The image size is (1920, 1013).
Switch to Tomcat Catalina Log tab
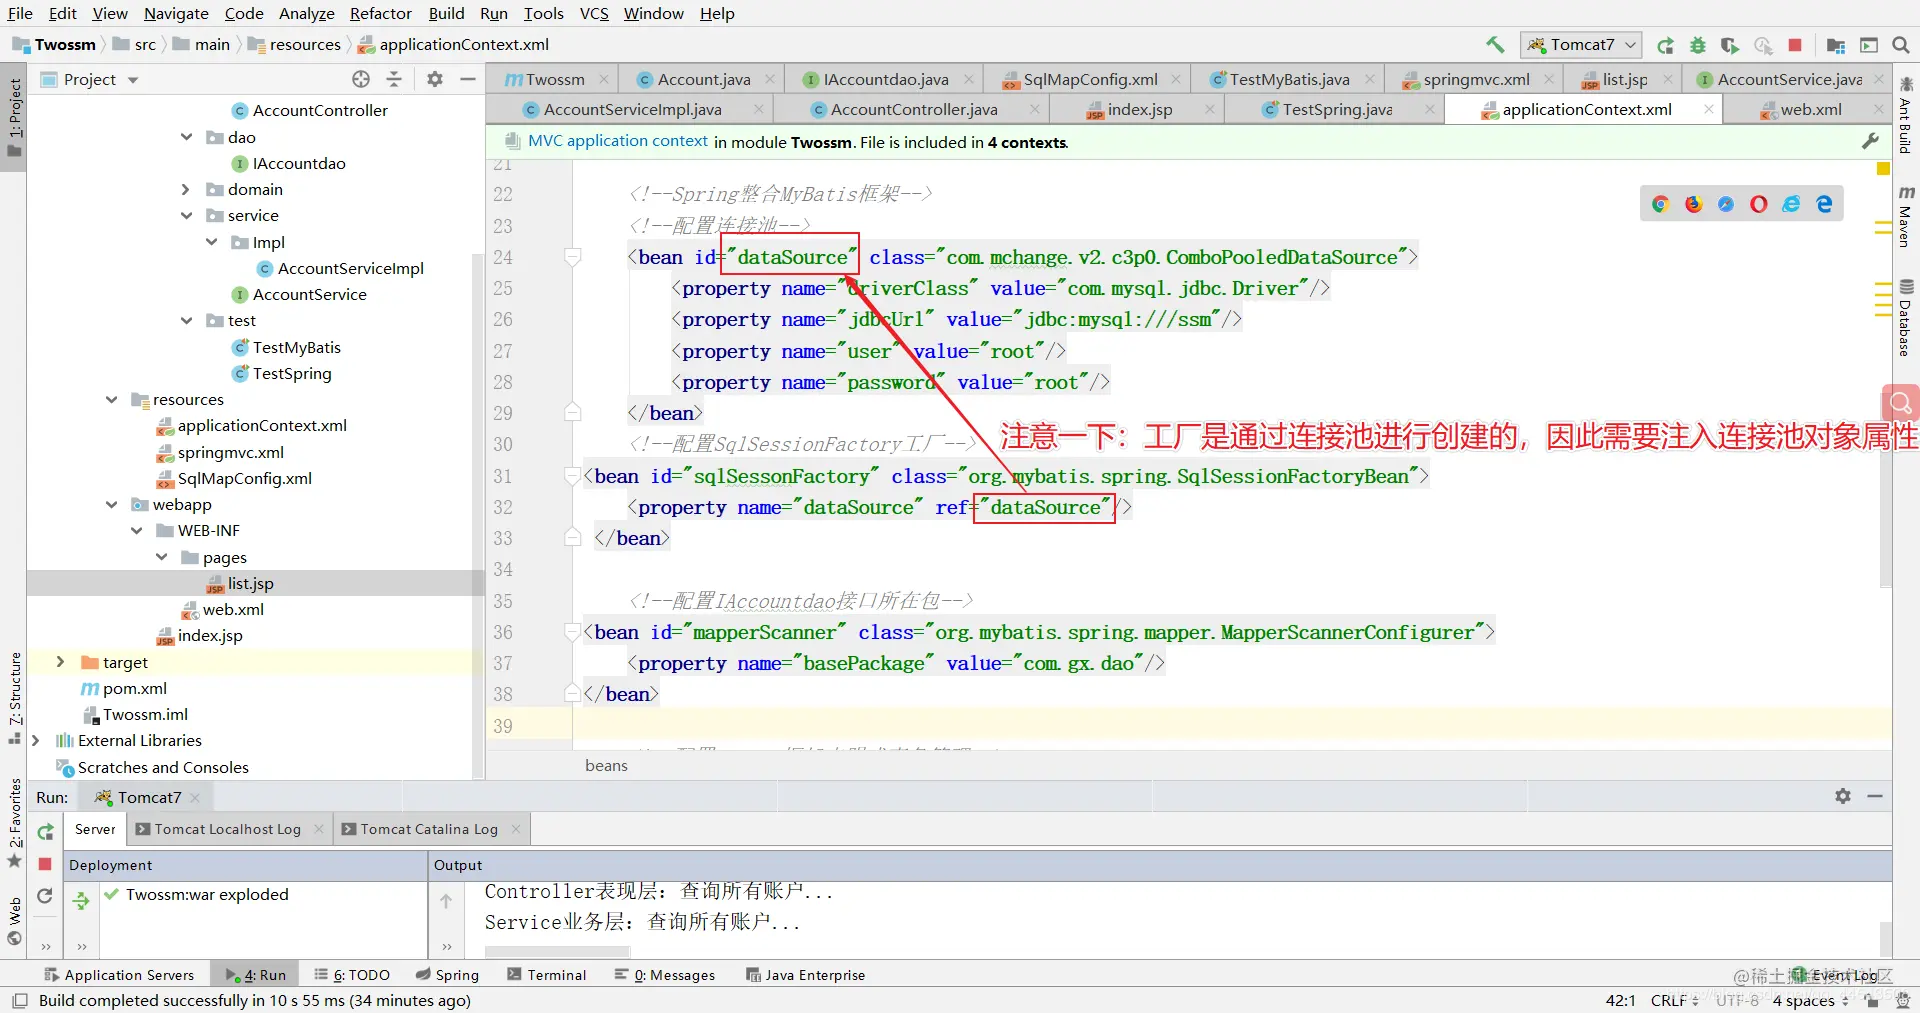429,829
